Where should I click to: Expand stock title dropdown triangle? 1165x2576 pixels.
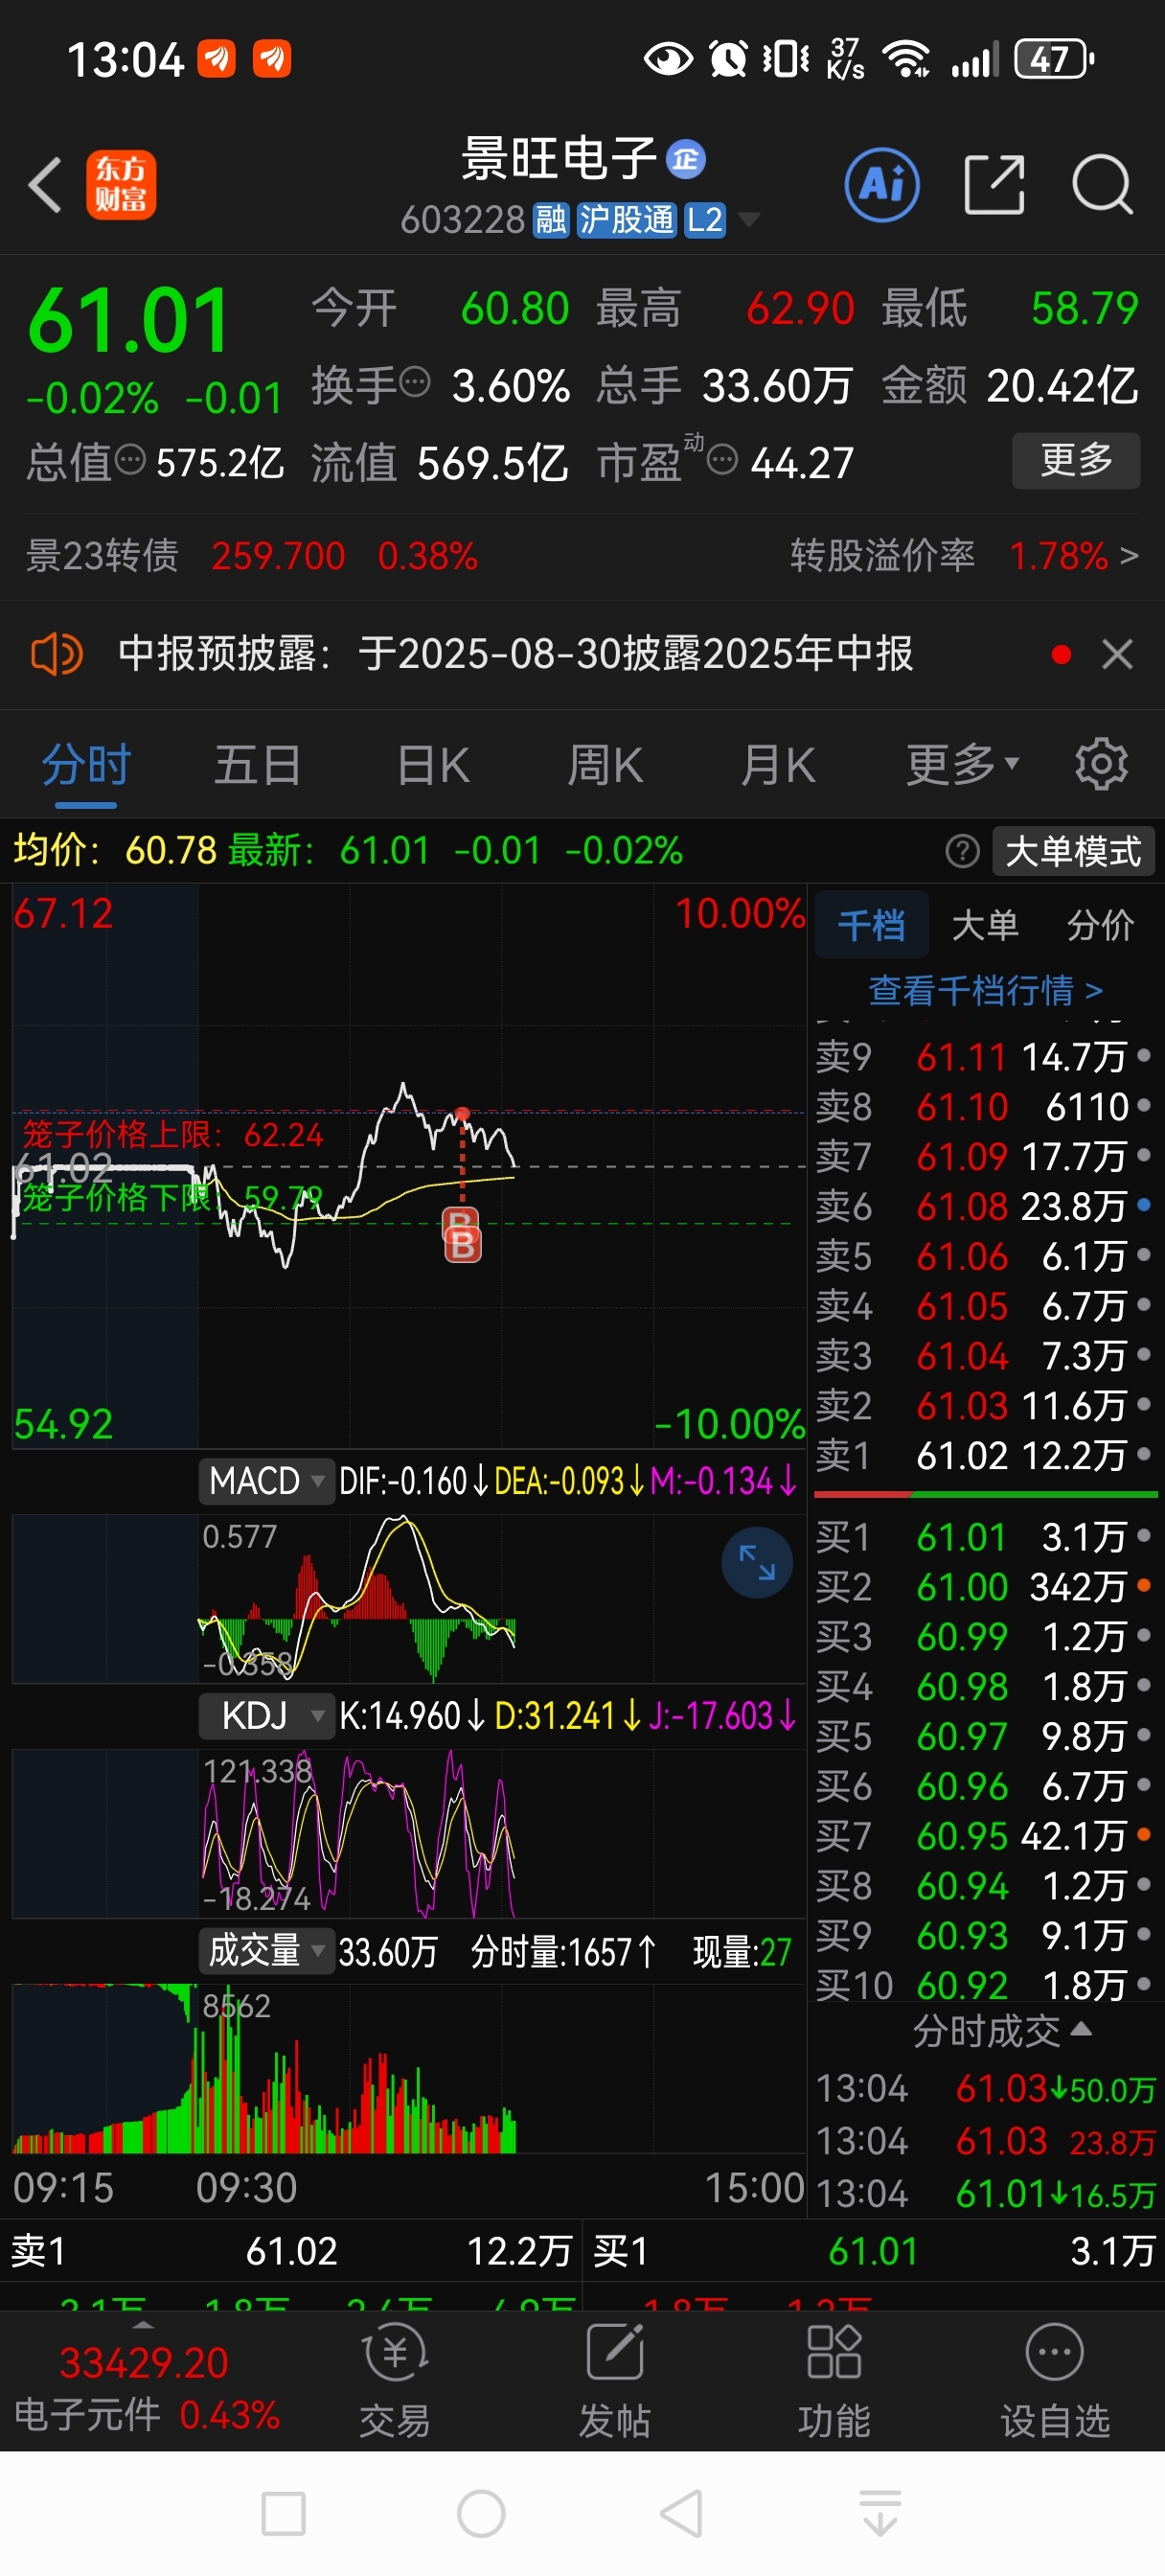(x=748, y=219)
